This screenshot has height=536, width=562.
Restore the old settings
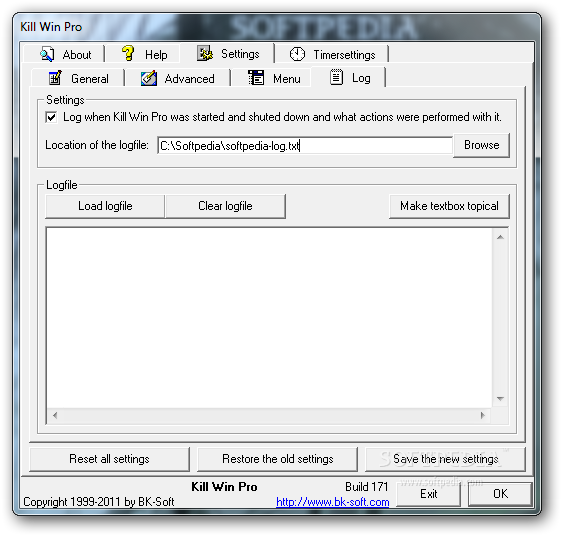277,459
